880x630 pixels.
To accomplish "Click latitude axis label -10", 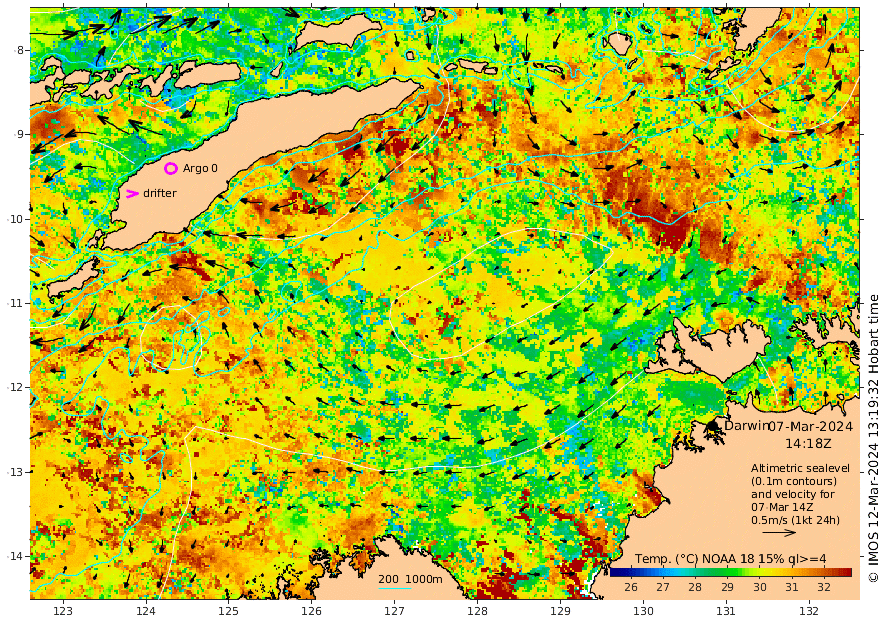I will [15, 219].
